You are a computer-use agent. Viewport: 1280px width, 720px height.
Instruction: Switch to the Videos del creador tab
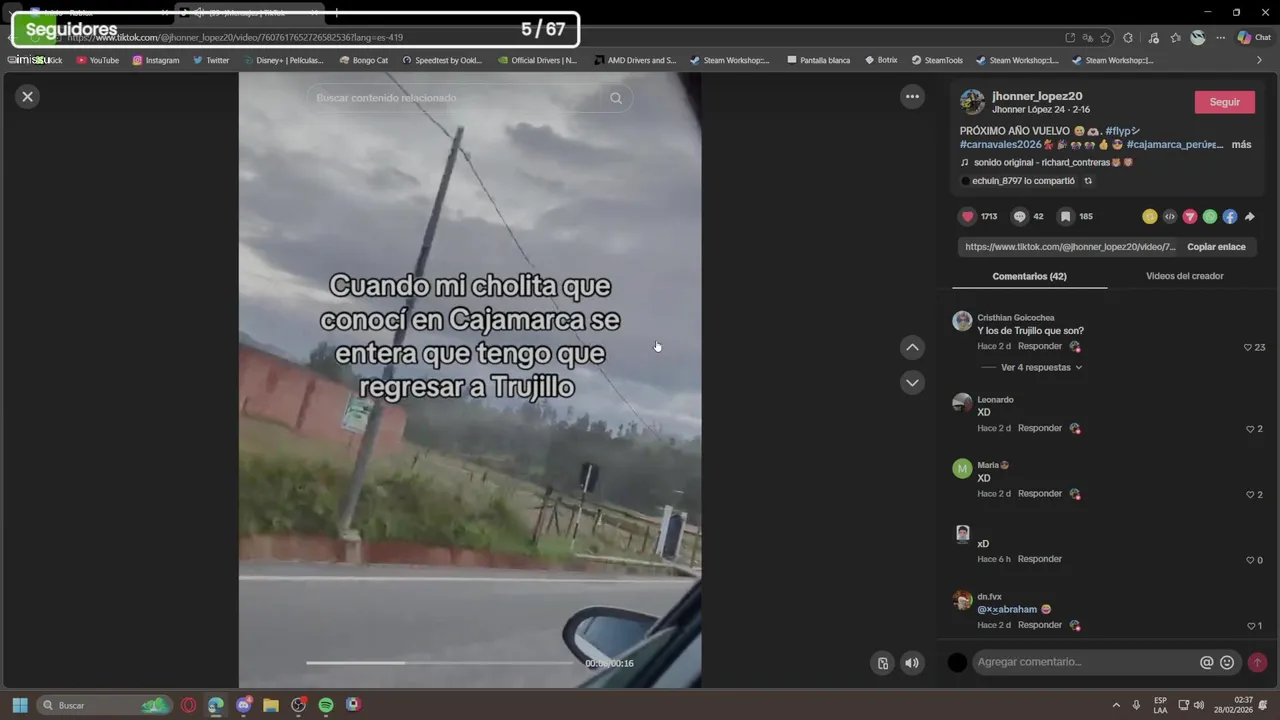coord(1184,276)
